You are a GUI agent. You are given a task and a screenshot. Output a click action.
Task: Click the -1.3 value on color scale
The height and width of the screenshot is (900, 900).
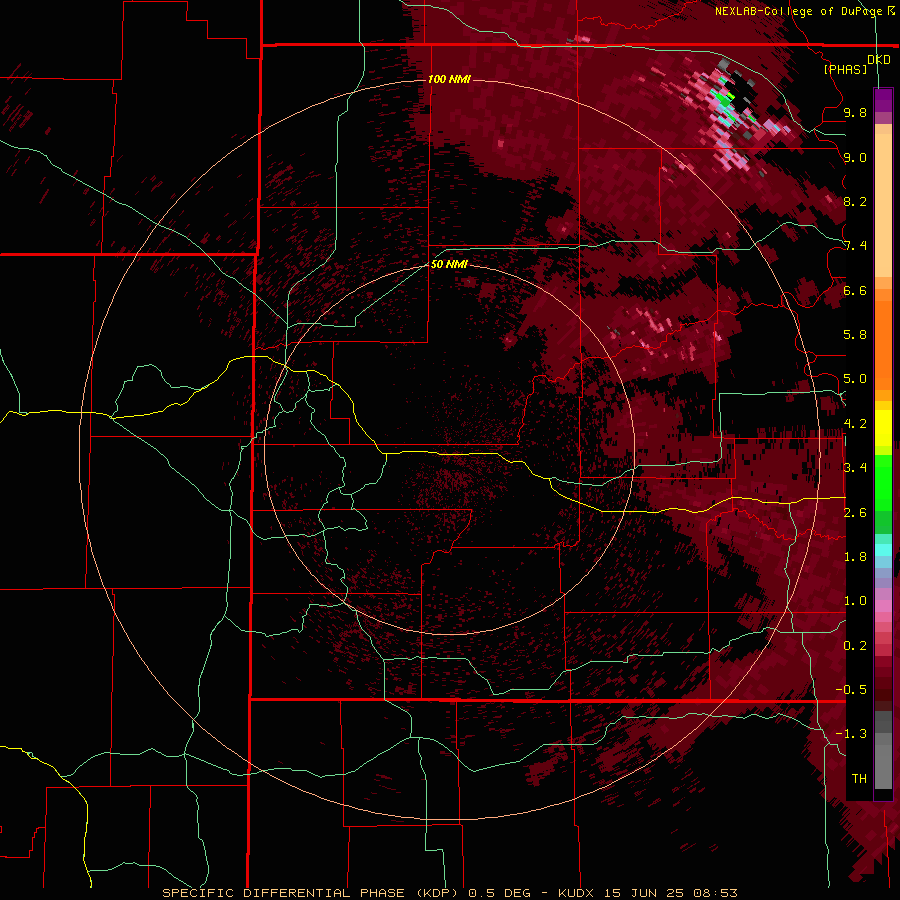pyautogui.click(x=851, y=734)
